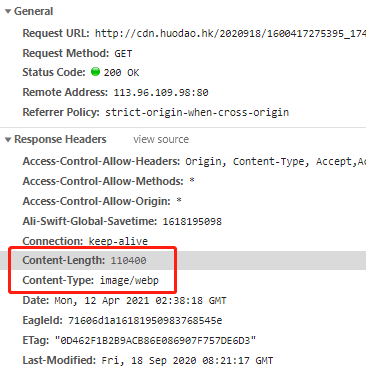Collapse the Response Headers section triangle
This screenshot has width=366, height=374.
click(x=8, y=140)
